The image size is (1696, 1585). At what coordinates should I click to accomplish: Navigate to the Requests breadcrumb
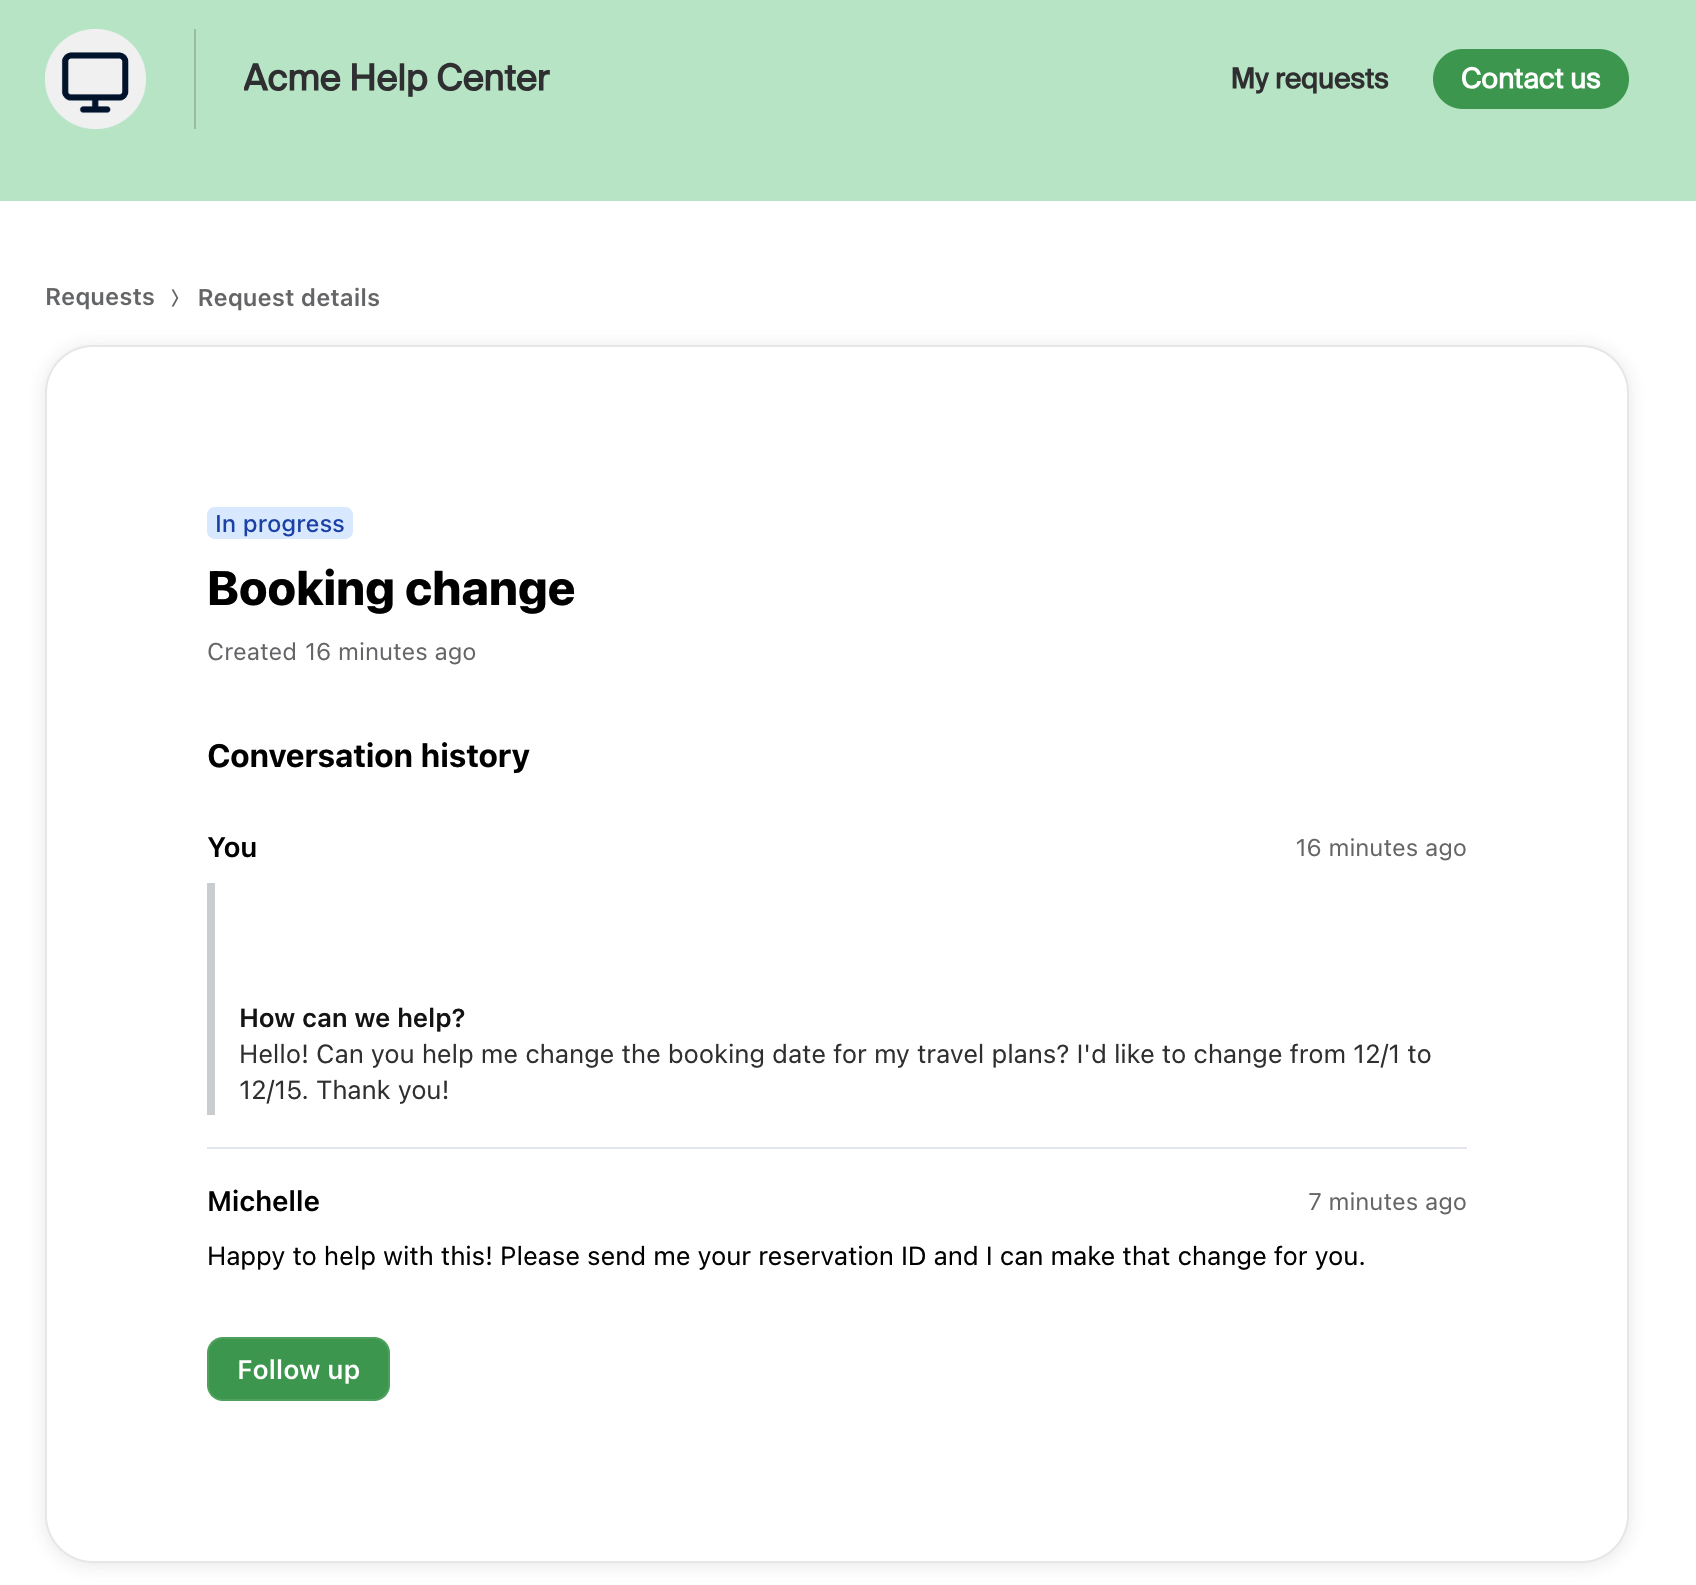pos(100,297)
